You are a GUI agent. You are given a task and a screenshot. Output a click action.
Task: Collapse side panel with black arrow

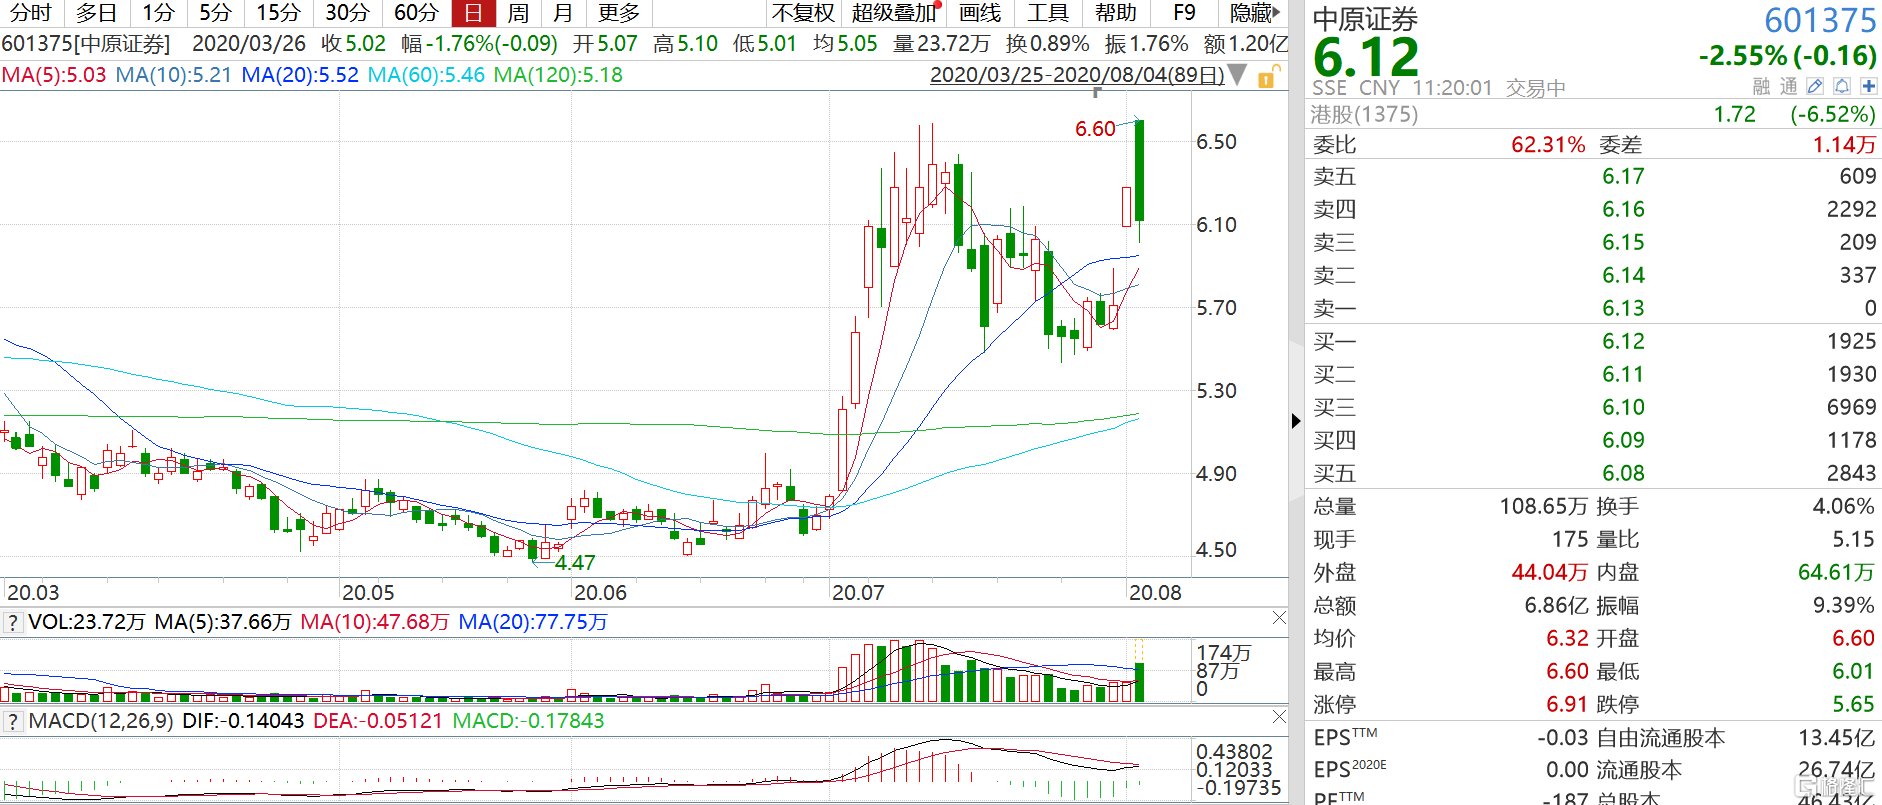tap(1296, 421)
